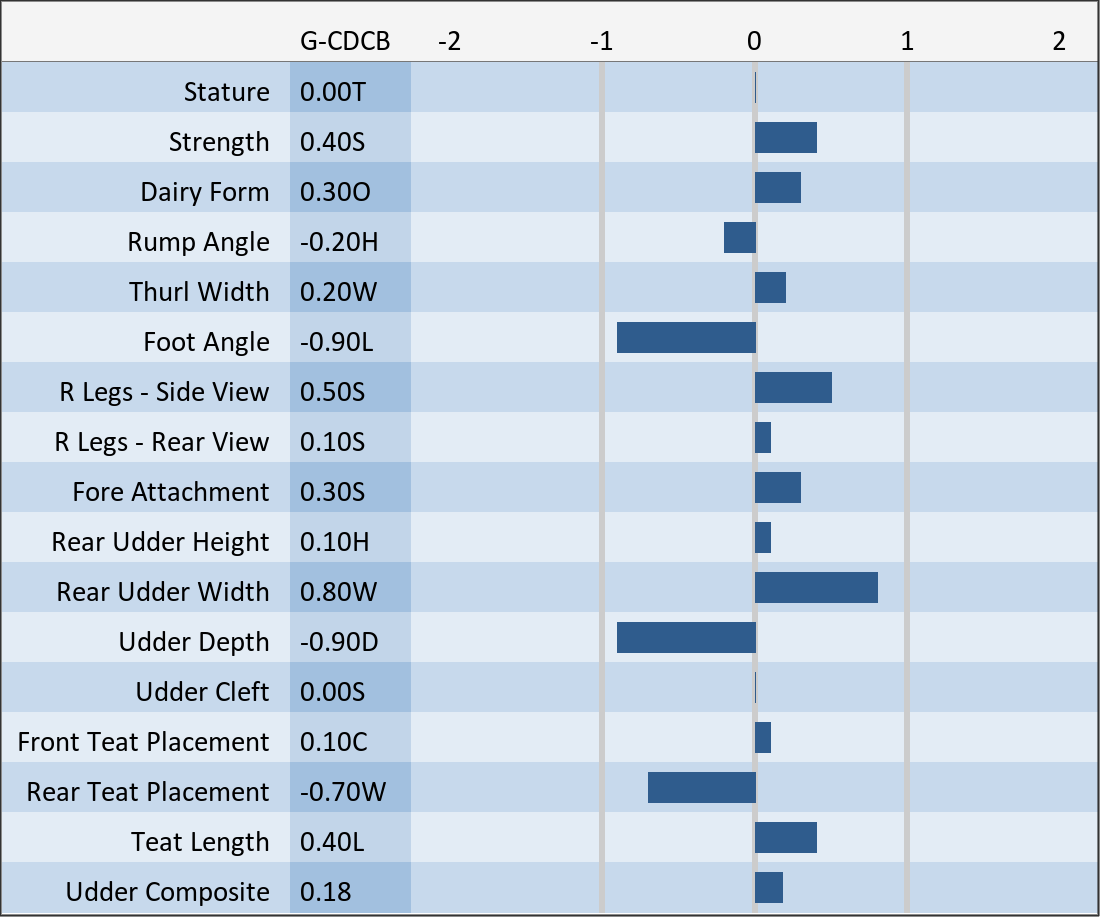Select the Udder Cleft row label
Screen dimensions: 1100x917
pyautogui.click(x=202, y=692)
